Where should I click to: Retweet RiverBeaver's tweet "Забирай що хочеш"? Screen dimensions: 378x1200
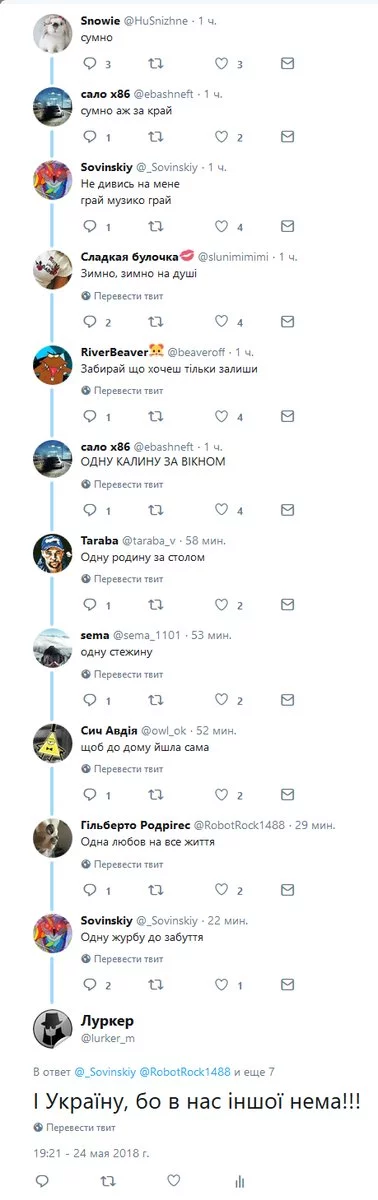point(154,416)
